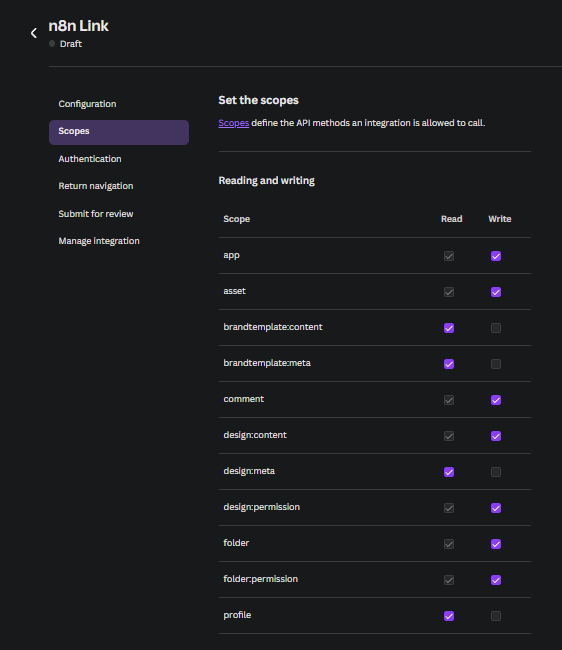This screenshot has height=650, width=562.
Task: Go back using the left chevron arrow
Action: pos(34,33)
